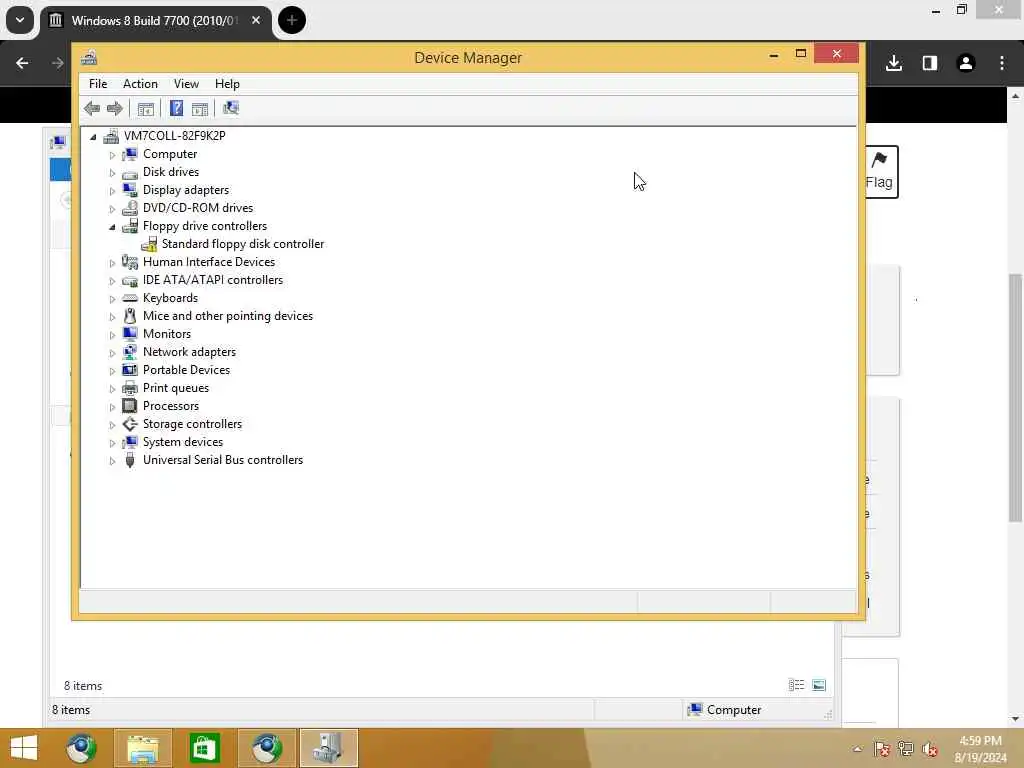Screen dimensions: 1024x768
Task: Select Standard floppy disk controller device
Action: pos(242,244)
